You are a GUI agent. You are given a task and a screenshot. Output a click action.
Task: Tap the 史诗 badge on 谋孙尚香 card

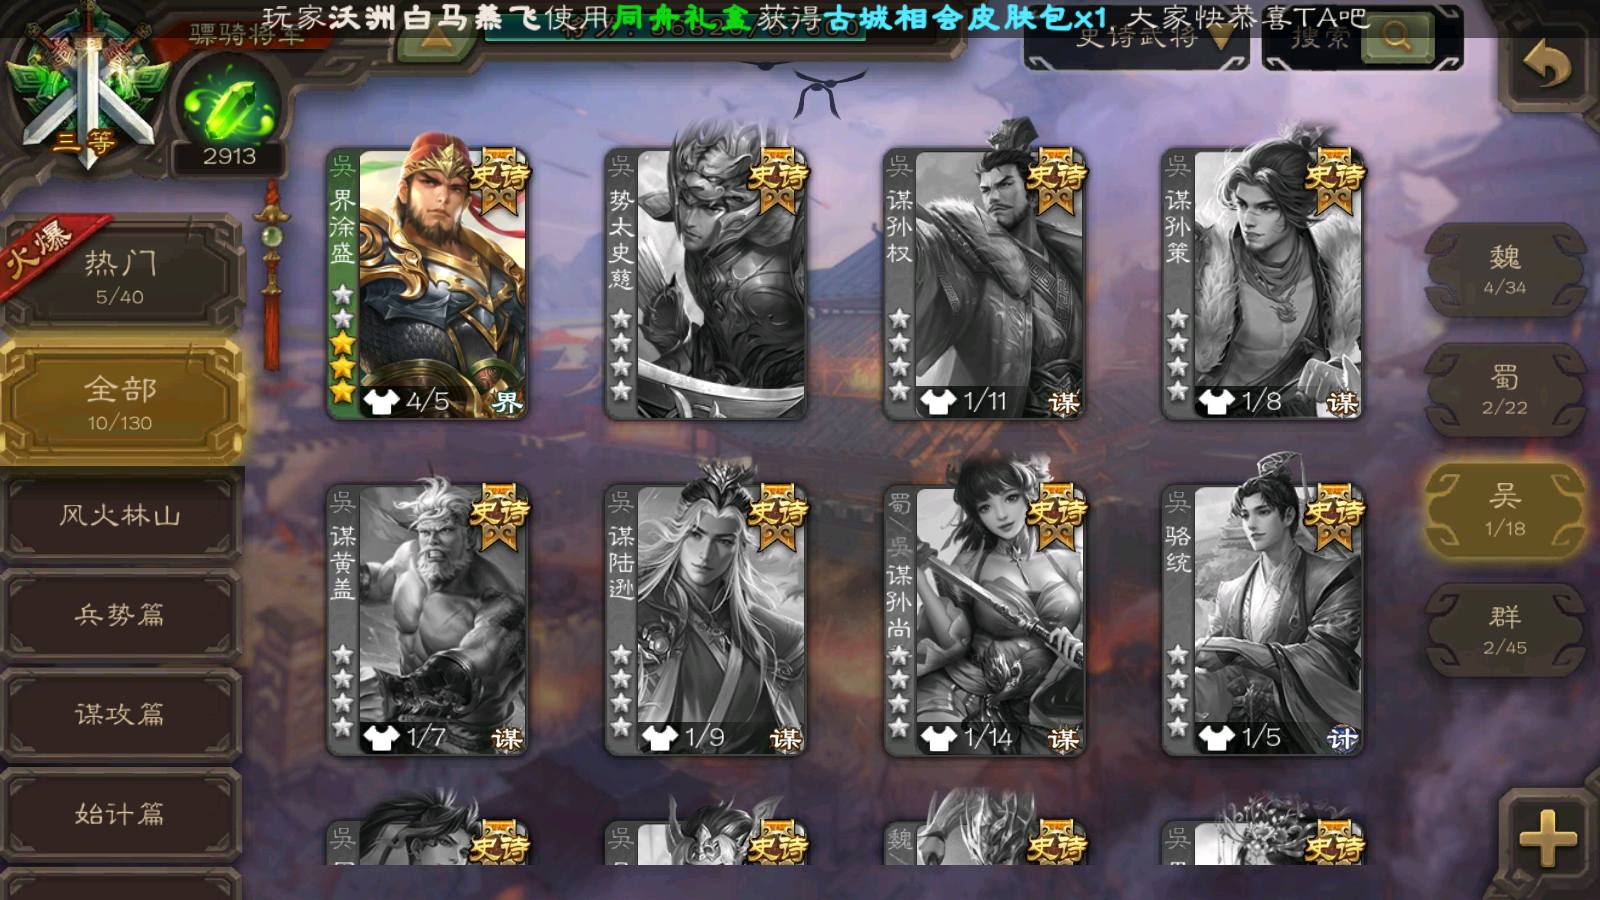(1056, 516)
